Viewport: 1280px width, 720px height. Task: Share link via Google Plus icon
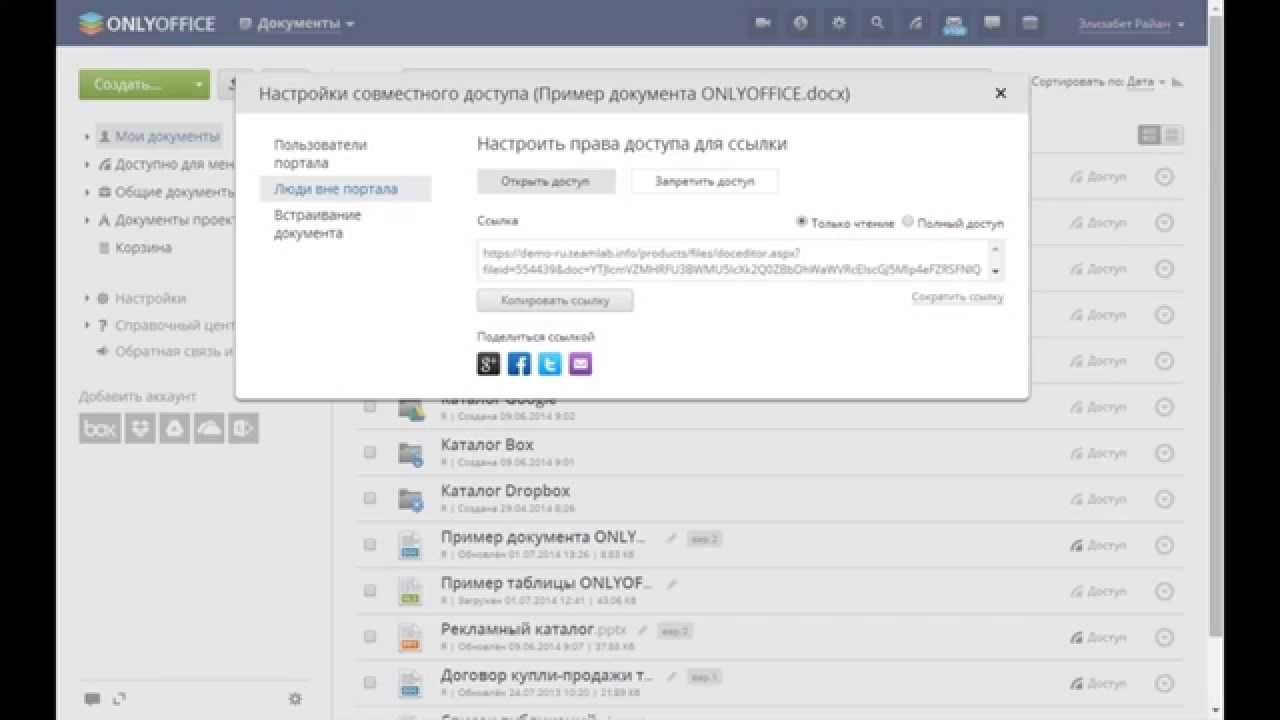pos(489,364)
